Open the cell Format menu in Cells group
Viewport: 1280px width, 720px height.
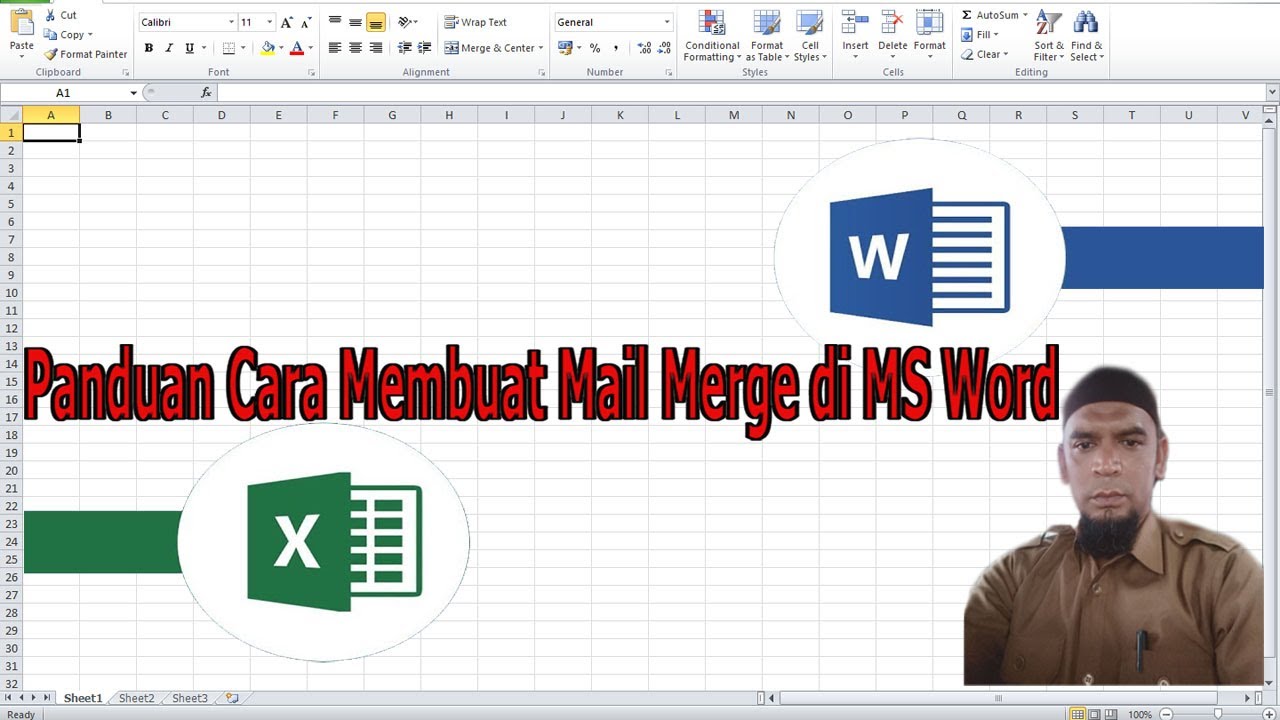(929, 35)
